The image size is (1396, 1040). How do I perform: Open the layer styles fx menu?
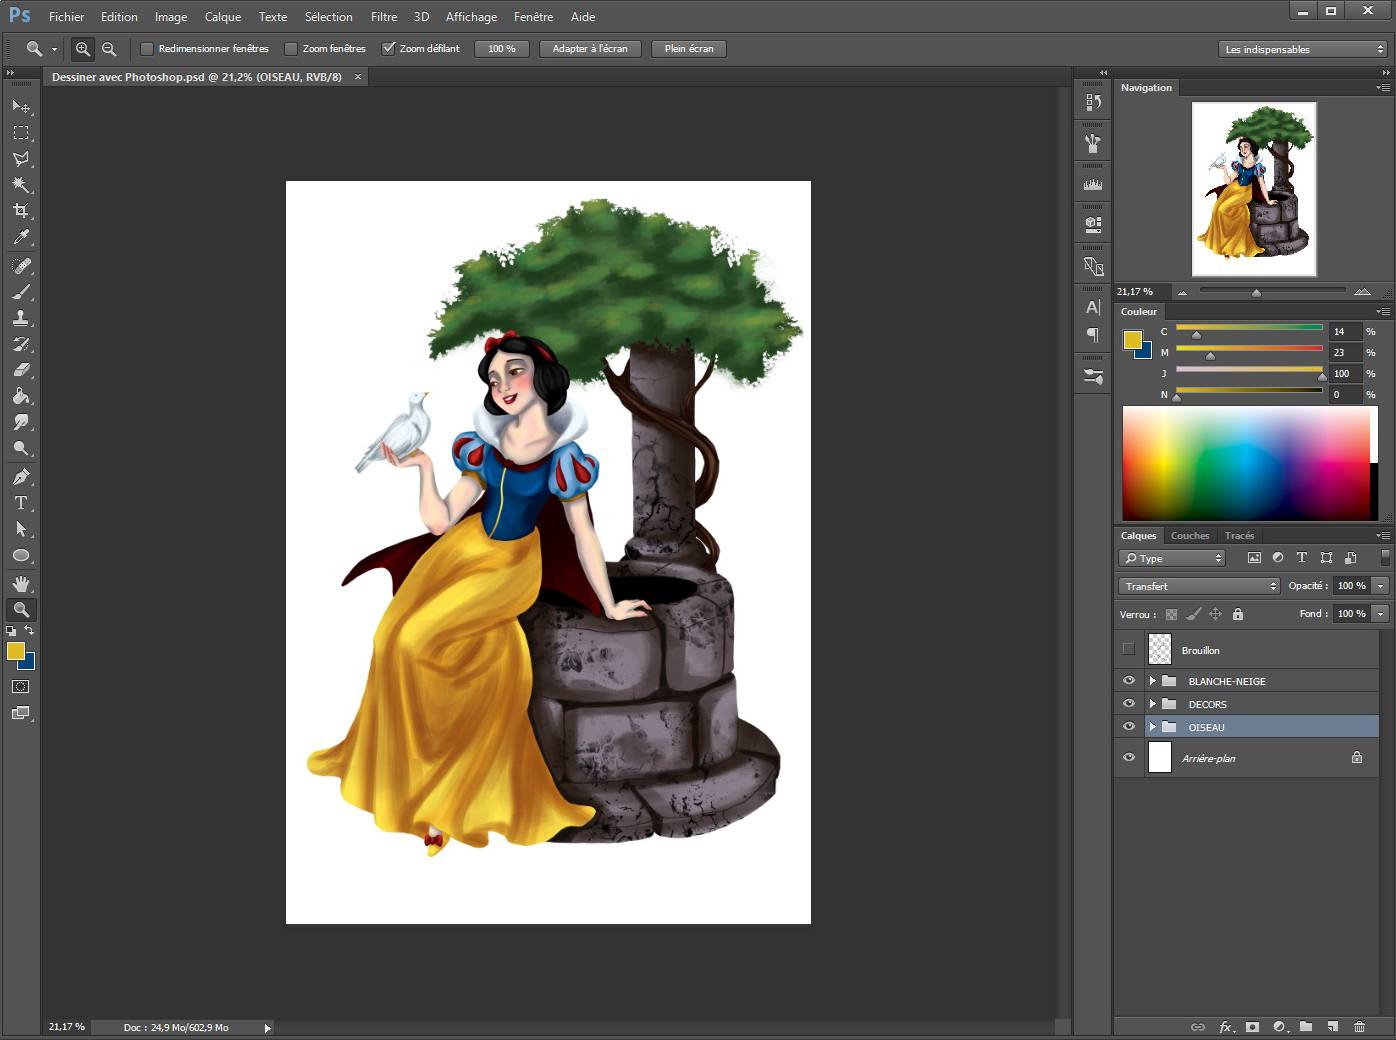click(1225, 1027)
